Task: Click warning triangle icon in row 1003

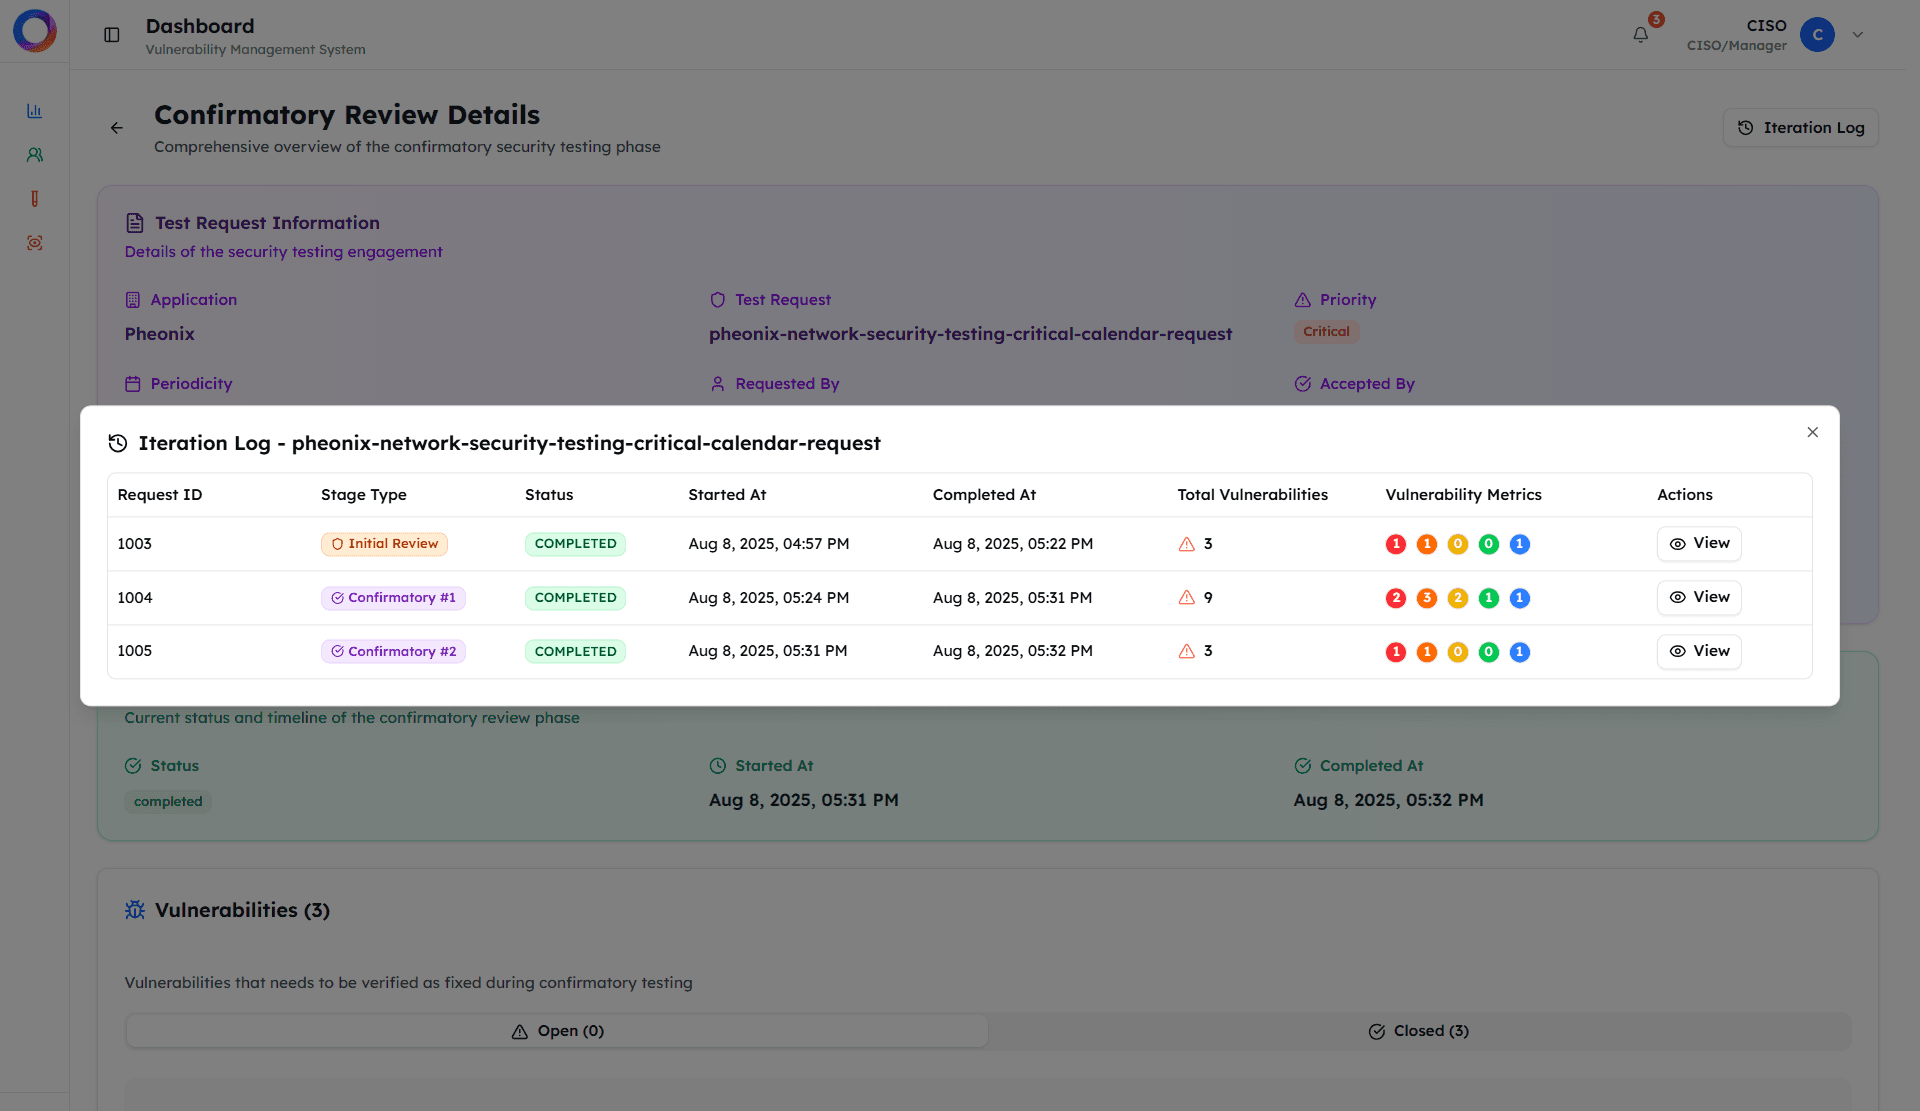Action: click(x=1187, y=544)
